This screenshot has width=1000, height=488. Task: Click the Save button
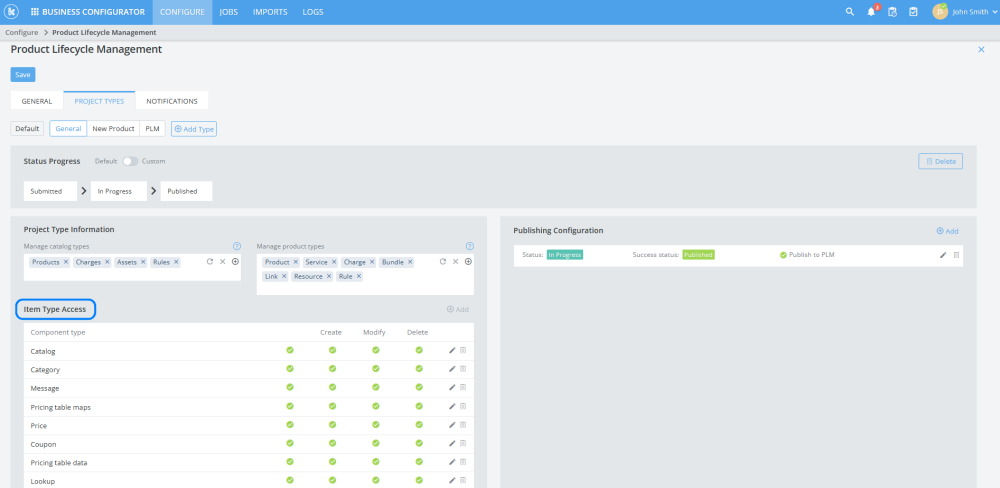(x=23, y=75)
